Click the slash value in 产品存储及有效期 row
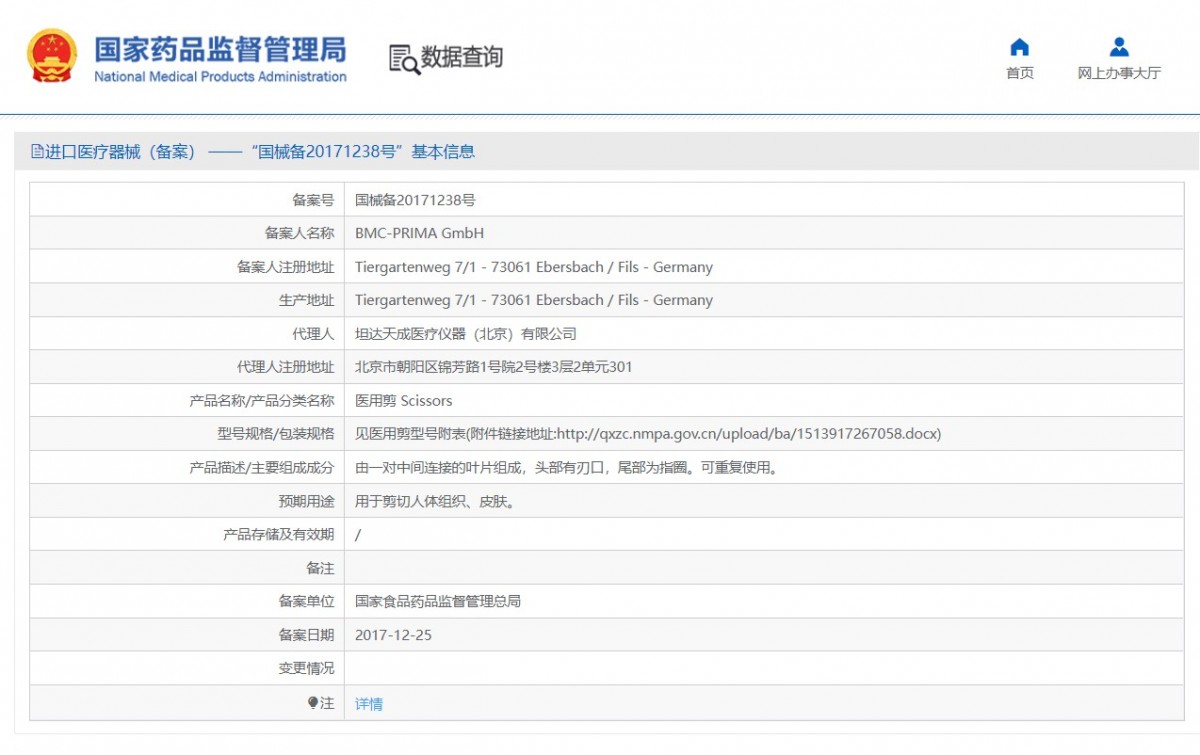 [x=358, y=535]
